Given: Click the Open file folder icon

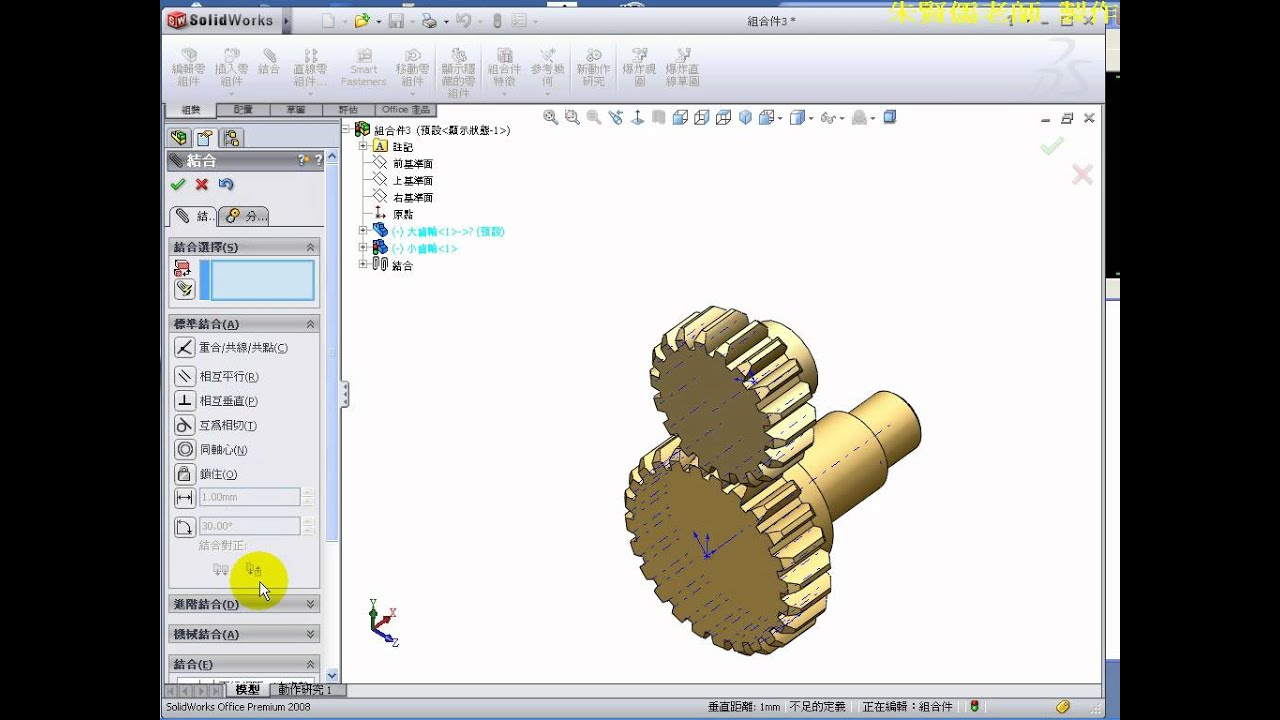Looking at the screenshot, I should pyautogui.click(x=361, y=20).
